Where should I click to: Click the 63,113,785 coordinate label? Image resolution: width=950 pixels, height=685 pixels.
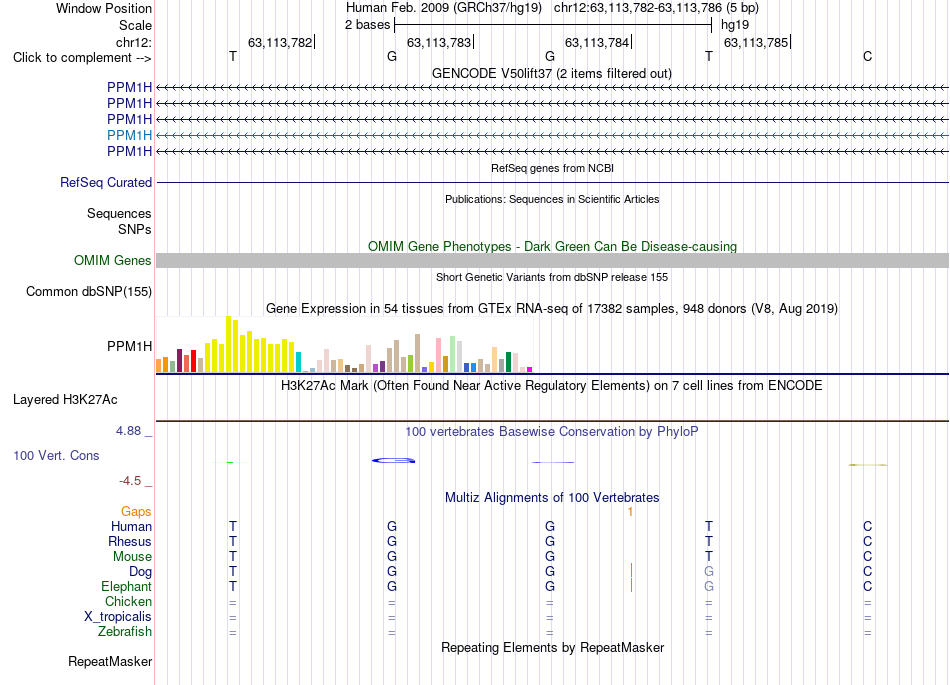click(756, 42)
